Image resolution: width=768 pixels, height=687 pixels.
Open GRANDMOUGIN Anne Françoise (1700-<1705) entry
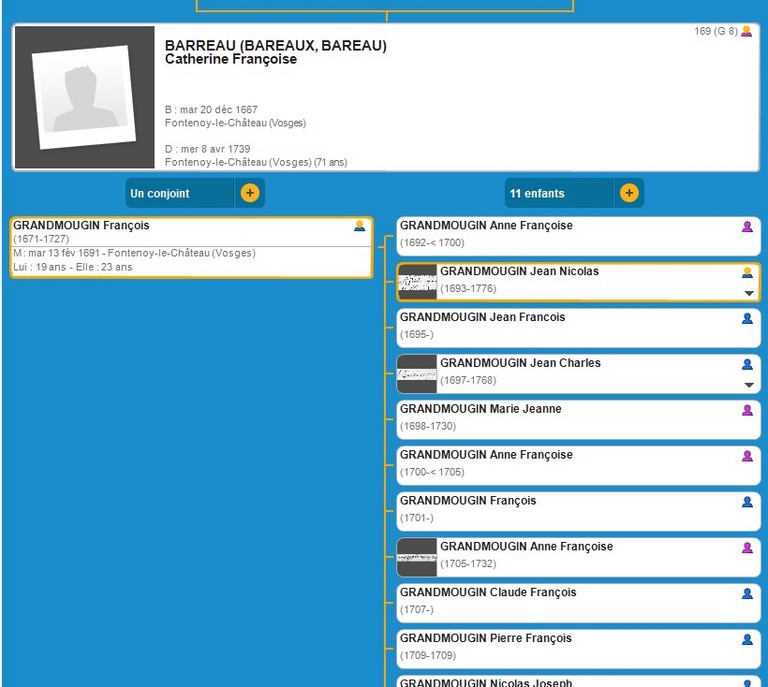click(x=486, y=455)
